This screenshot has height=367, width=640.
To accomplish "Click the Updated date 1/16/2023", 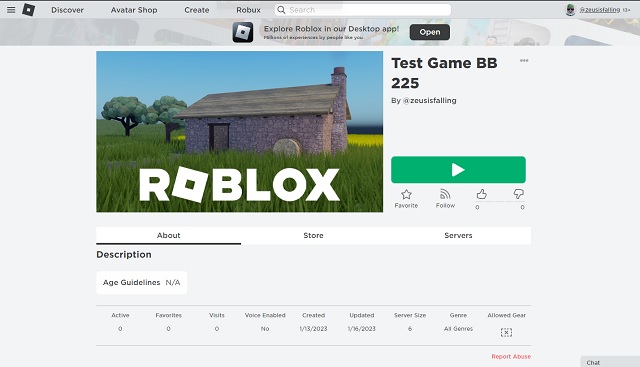I will [362, 329].
